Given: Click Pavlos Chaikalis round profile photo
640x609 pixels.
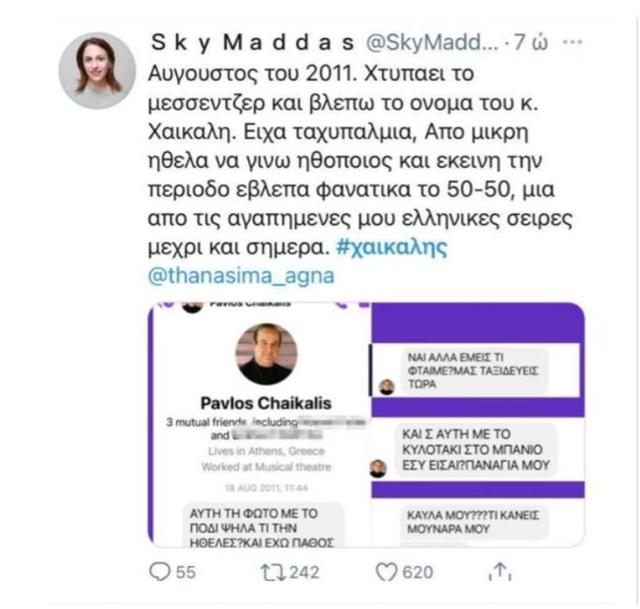Looking at the screenshot, I should 267,354.
